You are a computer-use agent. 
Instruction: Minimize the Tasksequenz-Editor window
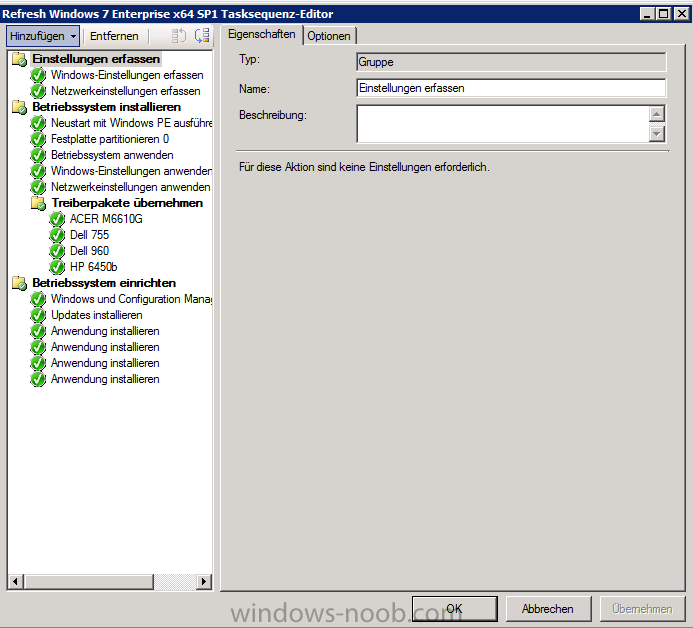click(x=647, y=14)
